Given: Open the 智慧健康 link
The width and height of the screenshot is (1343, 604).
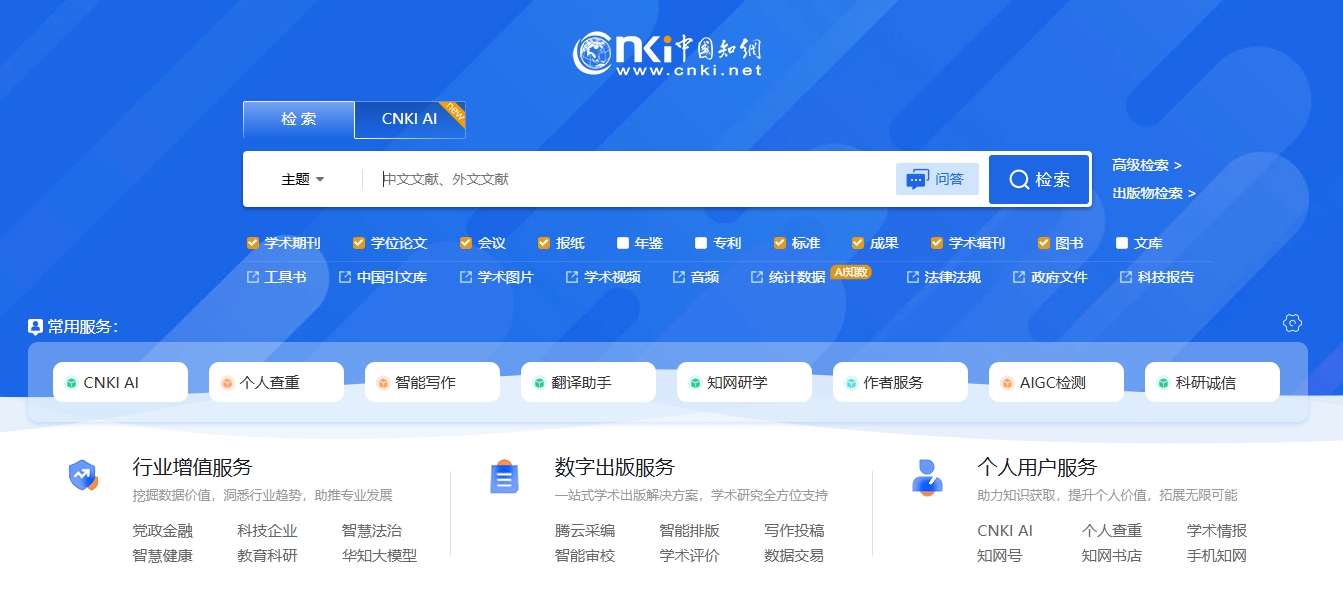Looking at the screenshot, I should [x=163, y=556].
